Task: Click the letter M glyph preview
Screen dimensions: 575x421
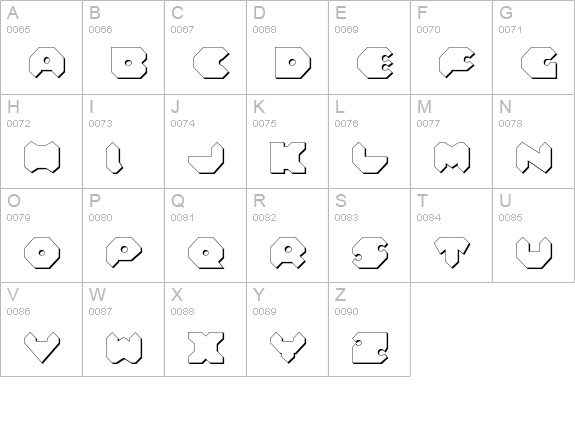Action: [452, 157]
